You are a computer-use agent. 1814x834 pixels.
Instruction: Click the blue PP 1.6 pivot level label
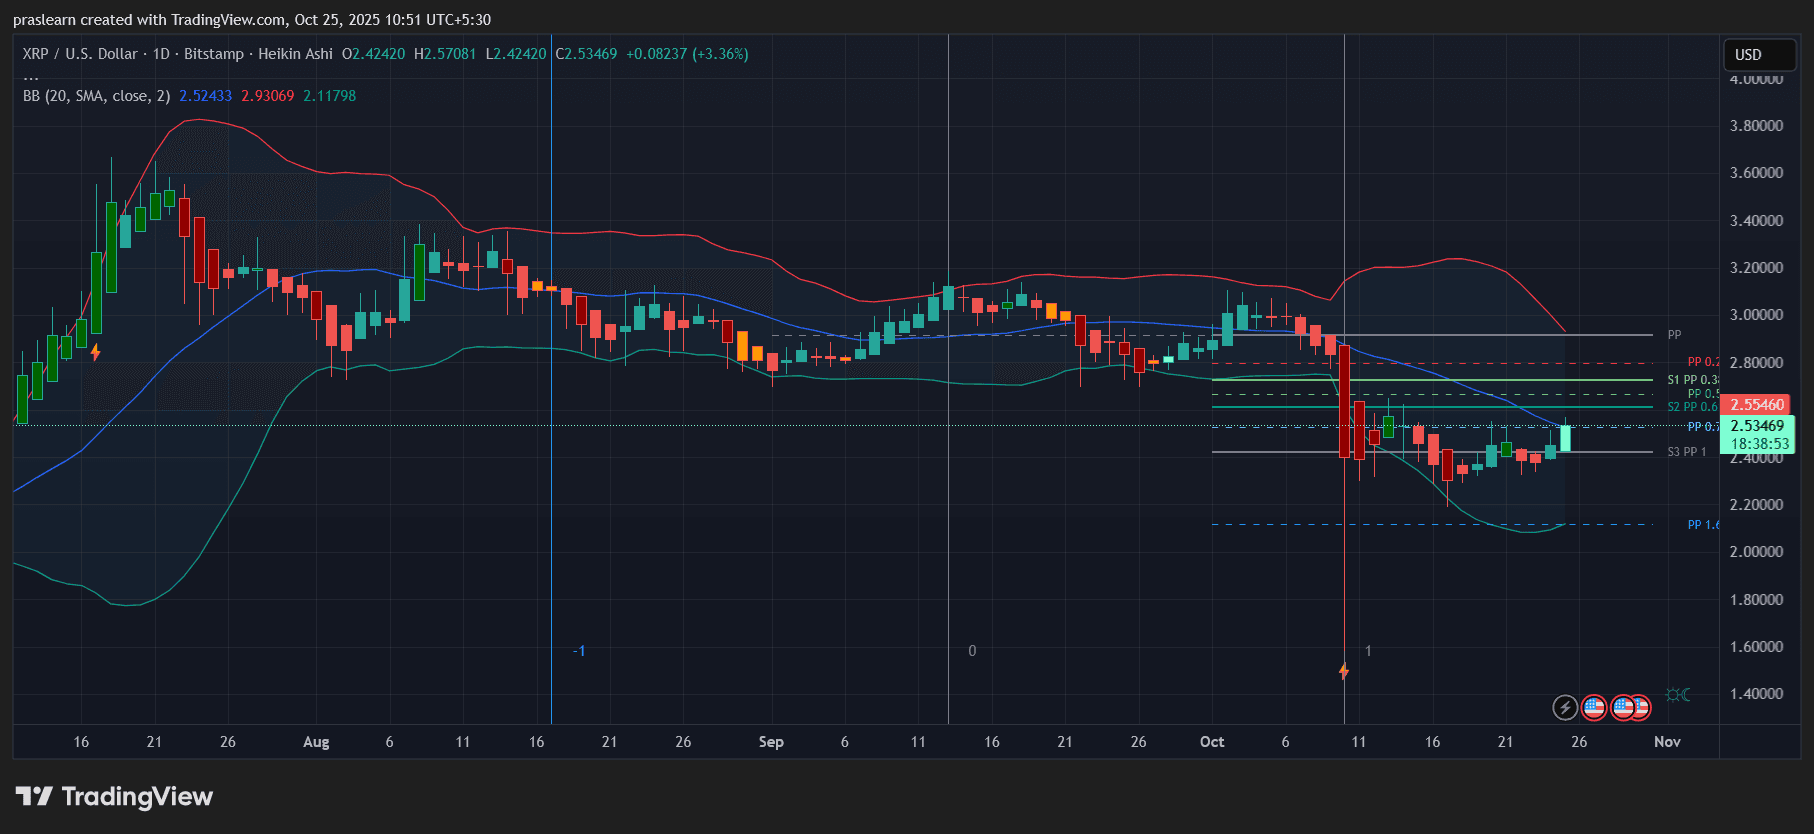(x=1703, y=525)
